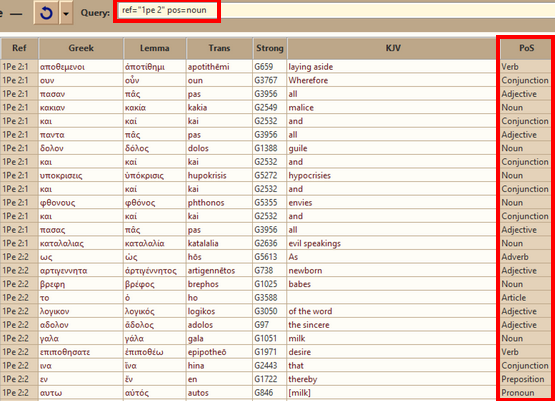Sort by the Strong column header
555x401 pixels.
tap(270, 48)
